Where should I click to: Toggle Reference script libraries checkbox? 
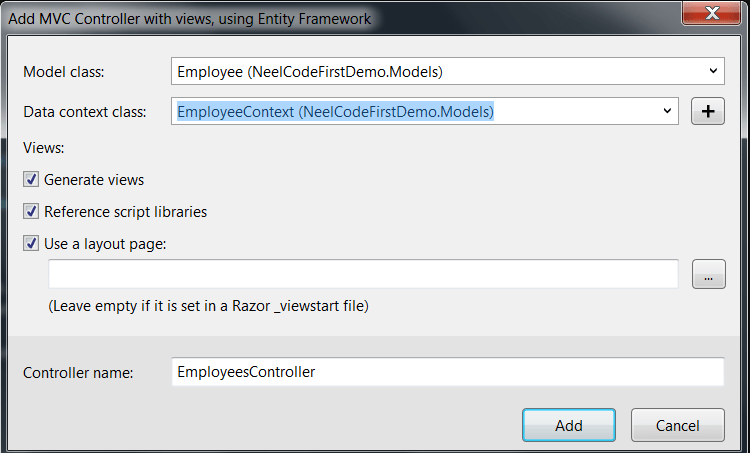tap(32, 212)
